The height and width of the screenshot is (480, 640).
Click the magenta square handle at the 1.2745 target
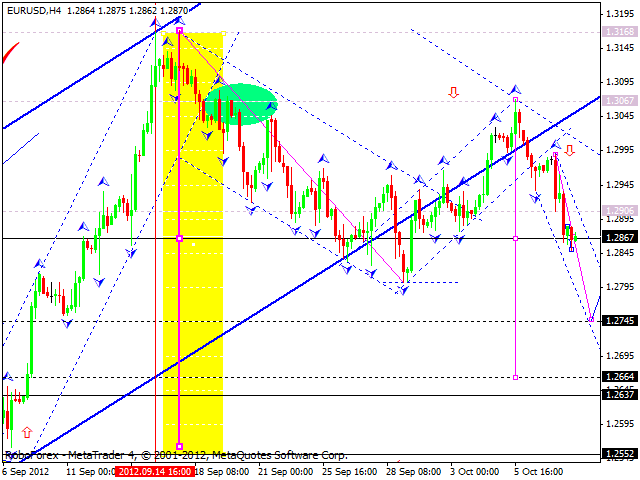pyautogui.click(x=591, y=319)
